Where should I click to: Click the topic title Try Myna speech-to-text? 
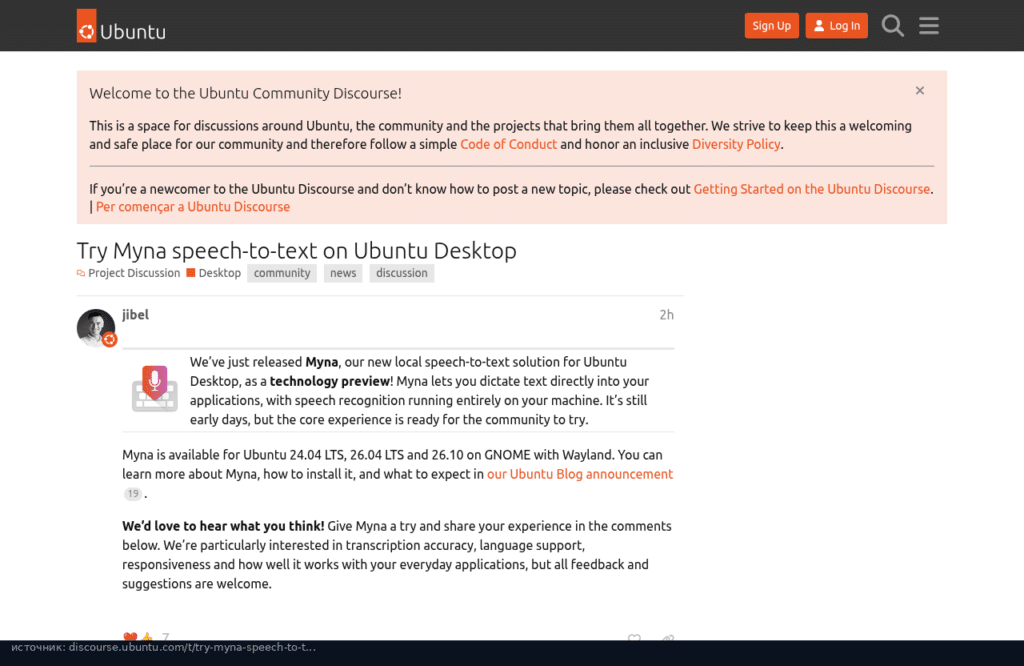tap(296, 251)
